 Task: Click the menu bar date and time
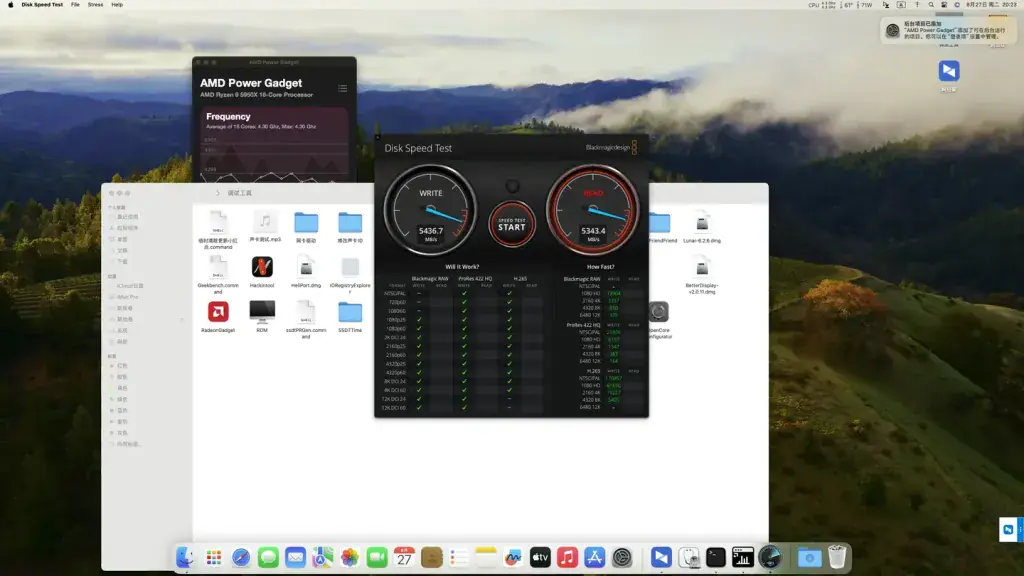point(991,5)
